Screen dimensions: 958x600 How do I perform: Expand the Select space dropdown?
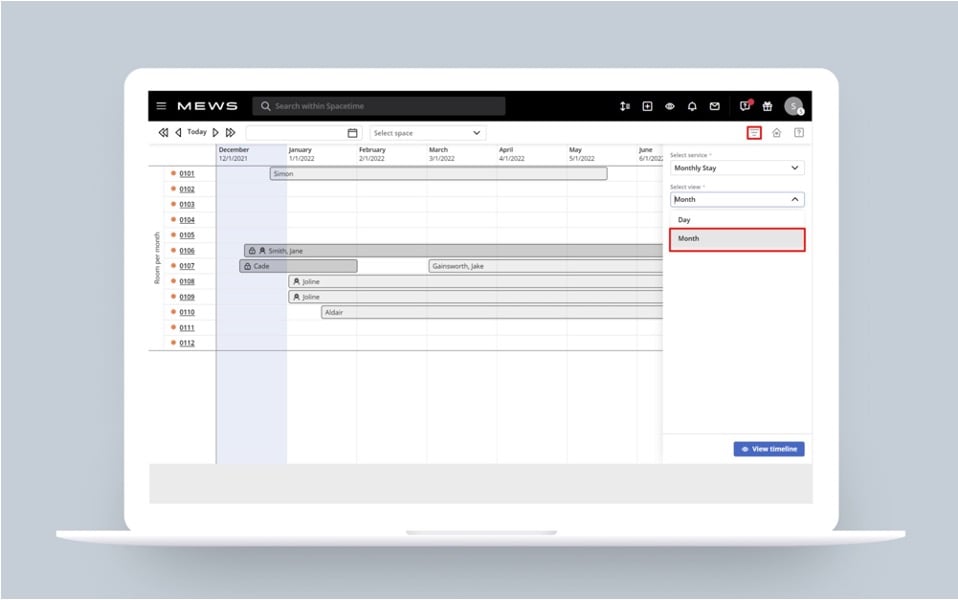click(427, 133)
